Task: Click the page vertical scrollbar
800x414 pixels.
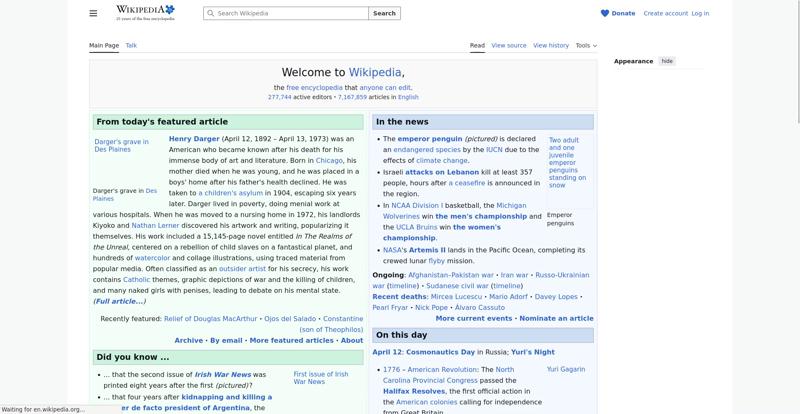Action: tap(797, 61)
